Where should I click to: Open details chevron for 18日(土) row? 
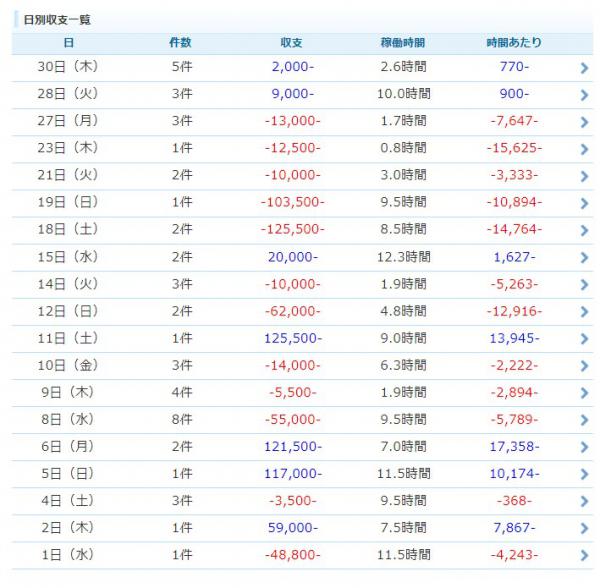click(x=584, y=230)
